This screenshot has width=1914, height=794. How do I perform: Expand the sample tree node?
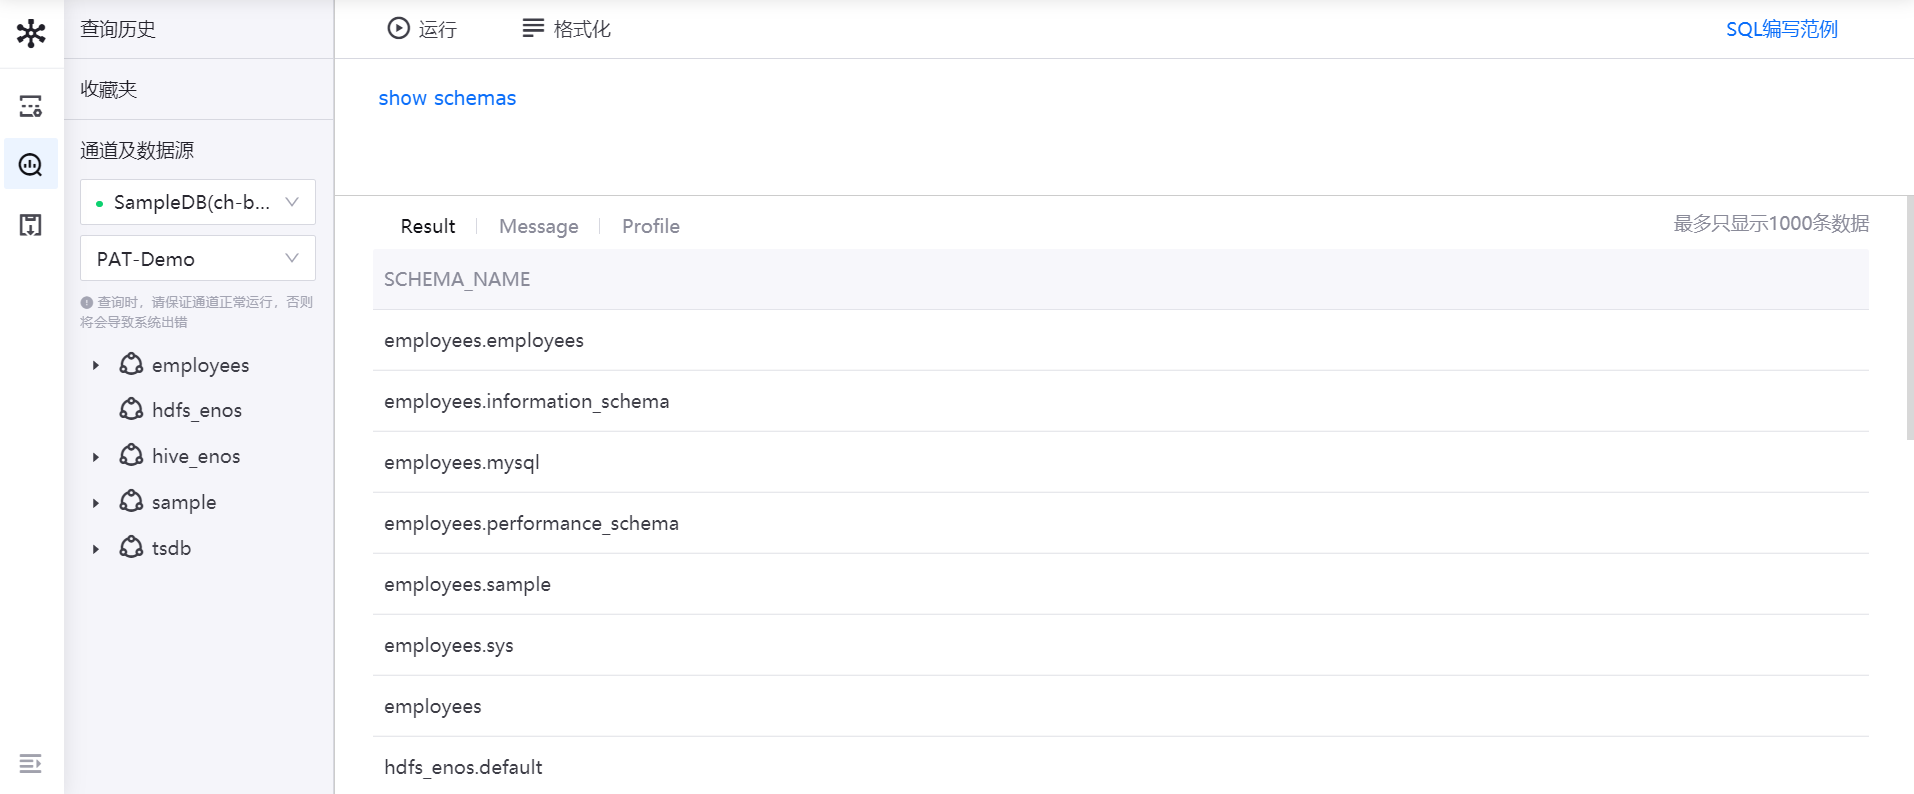(96, 503)
